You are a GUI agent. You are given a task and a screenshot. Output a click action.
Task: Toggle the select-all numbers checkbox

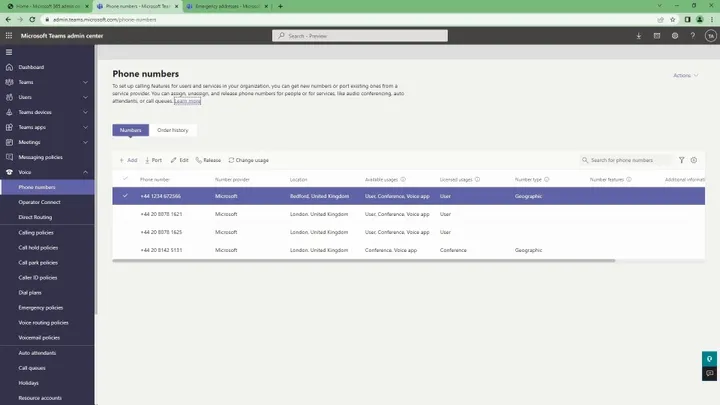point(125,179)
